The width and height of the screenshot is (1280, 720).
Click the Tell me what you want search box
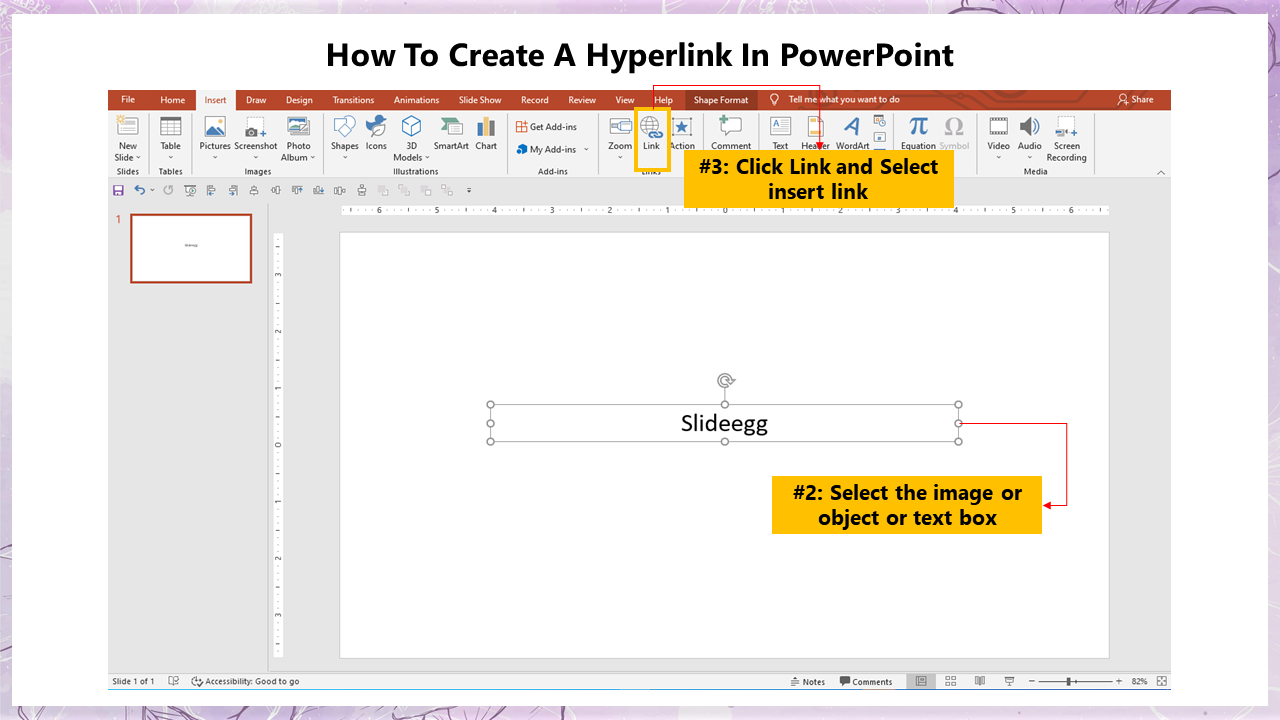(843, 100)
